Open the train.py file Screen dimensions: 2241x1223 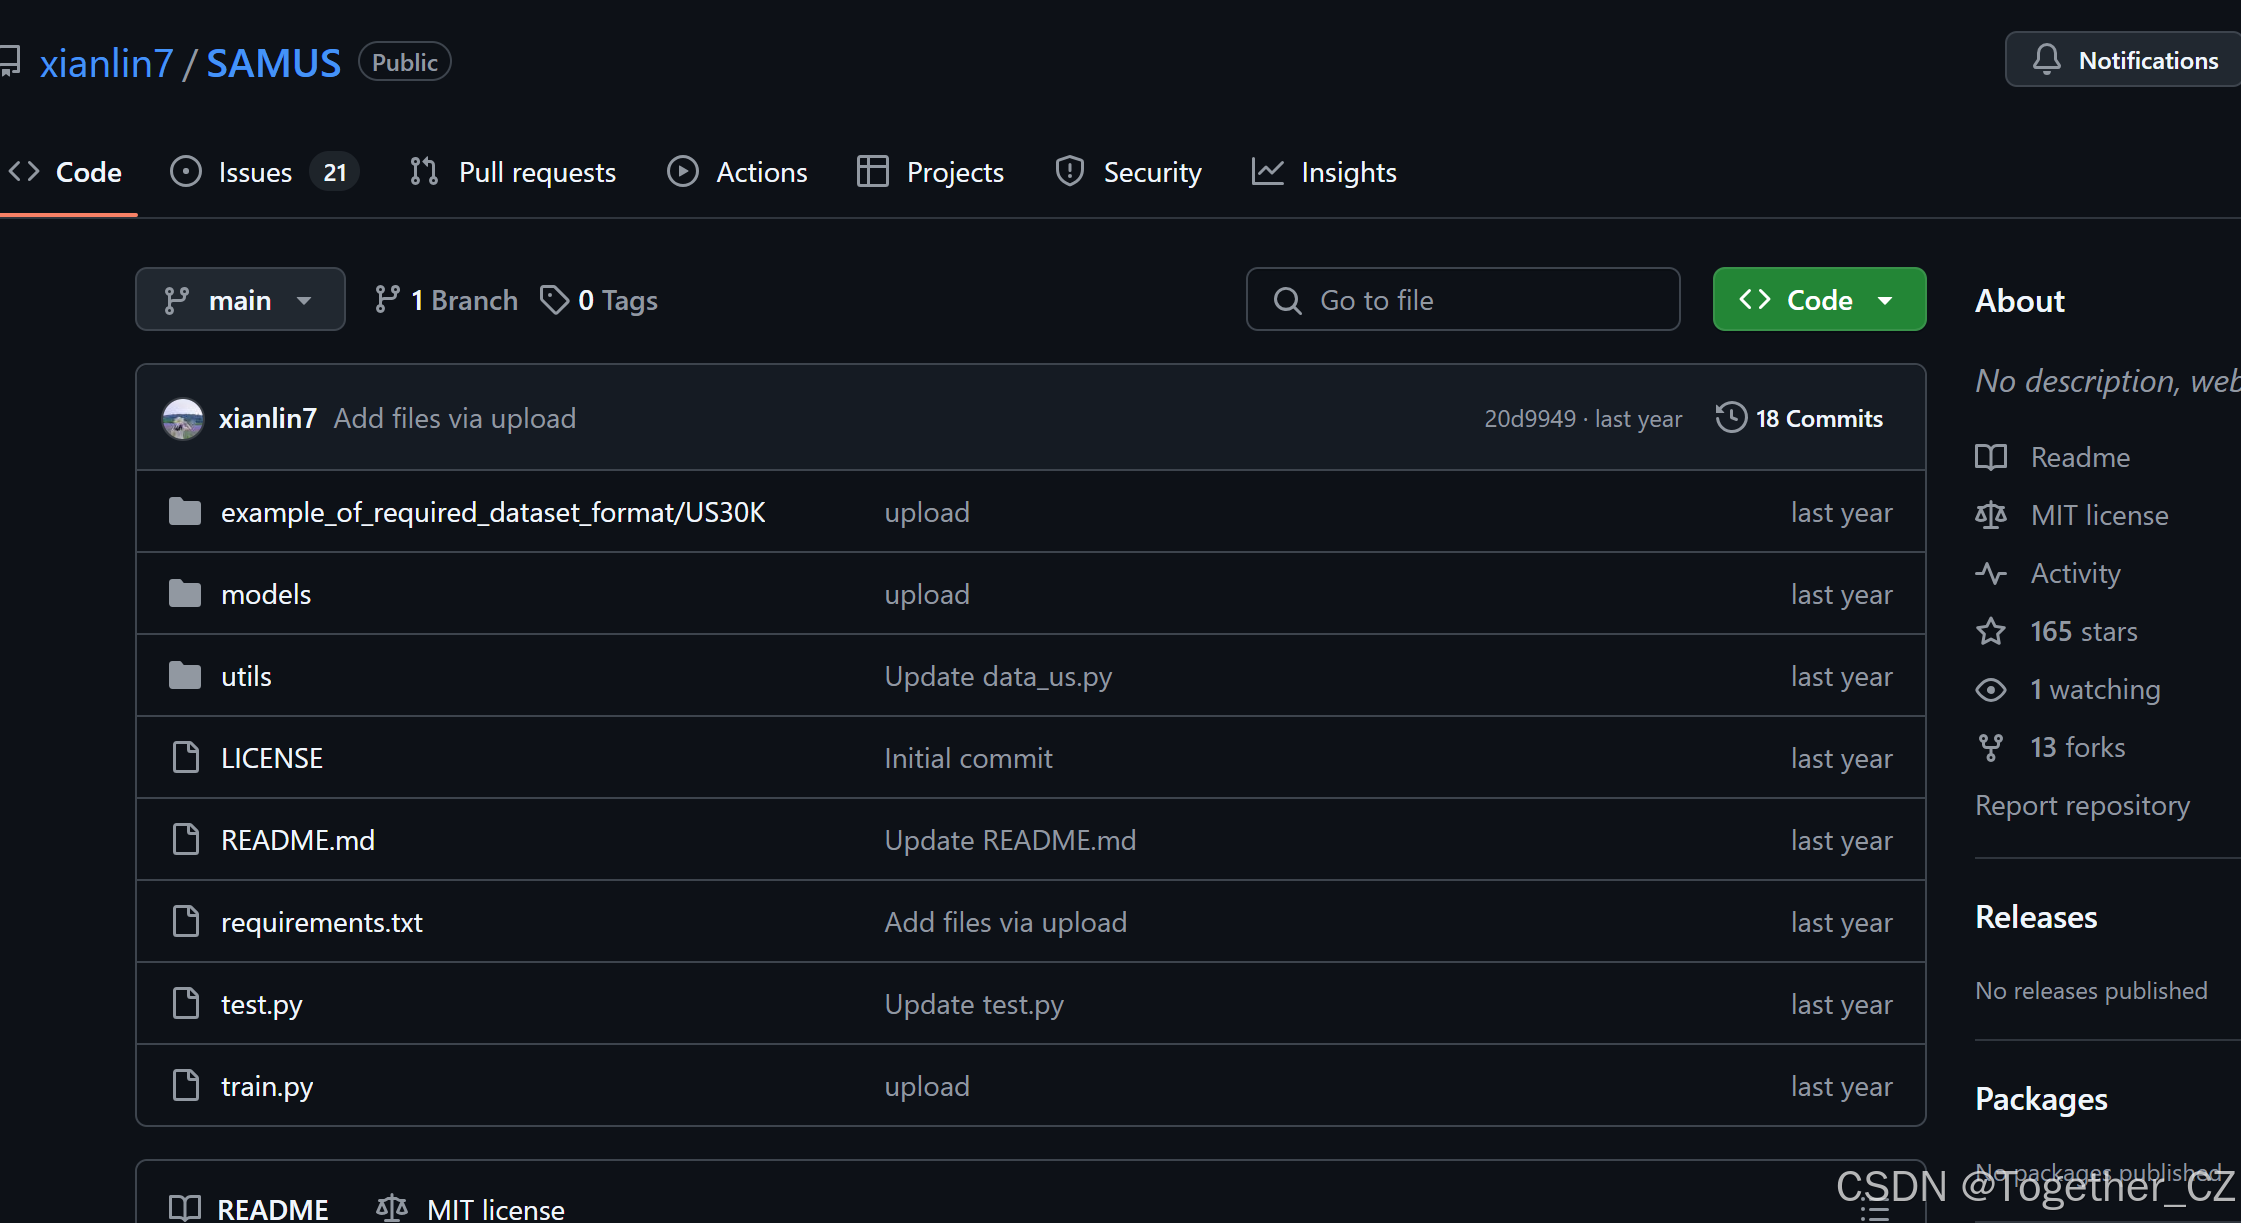point(267,1086)
